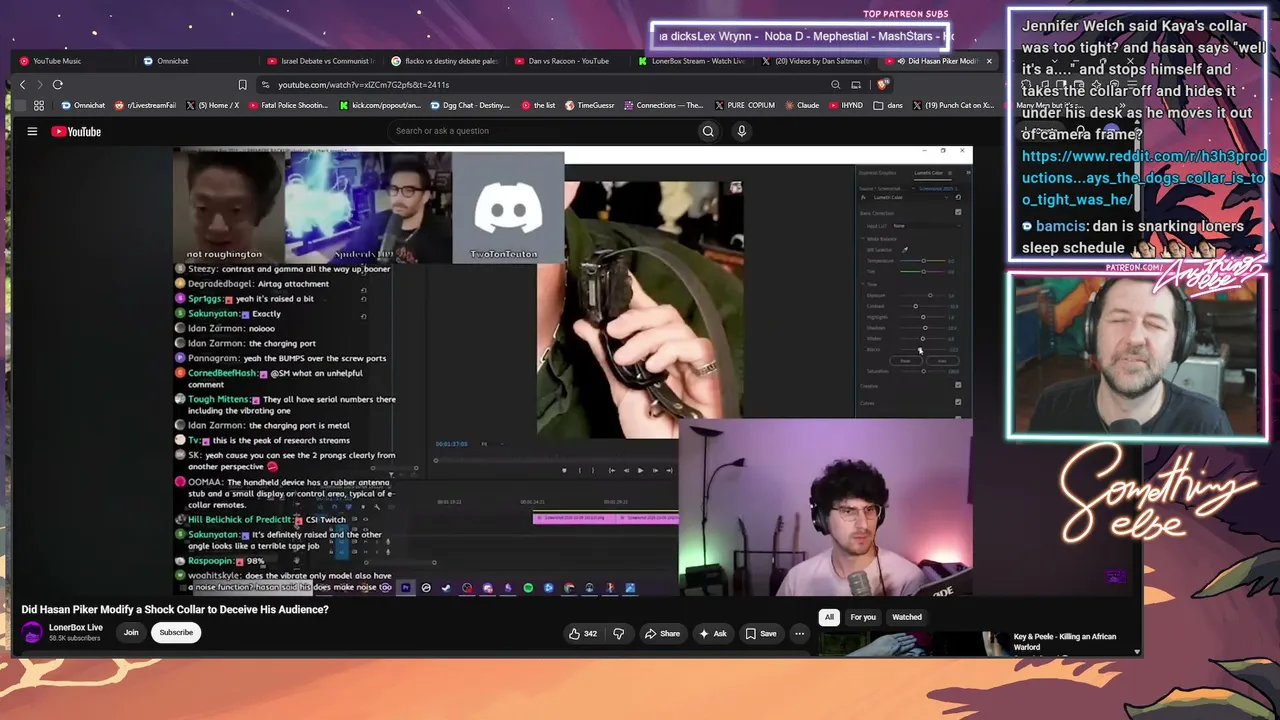Screen dimensions: 1280x720
Task: Click the Spotify icon in video taskbar
Action: click(528, 588)
